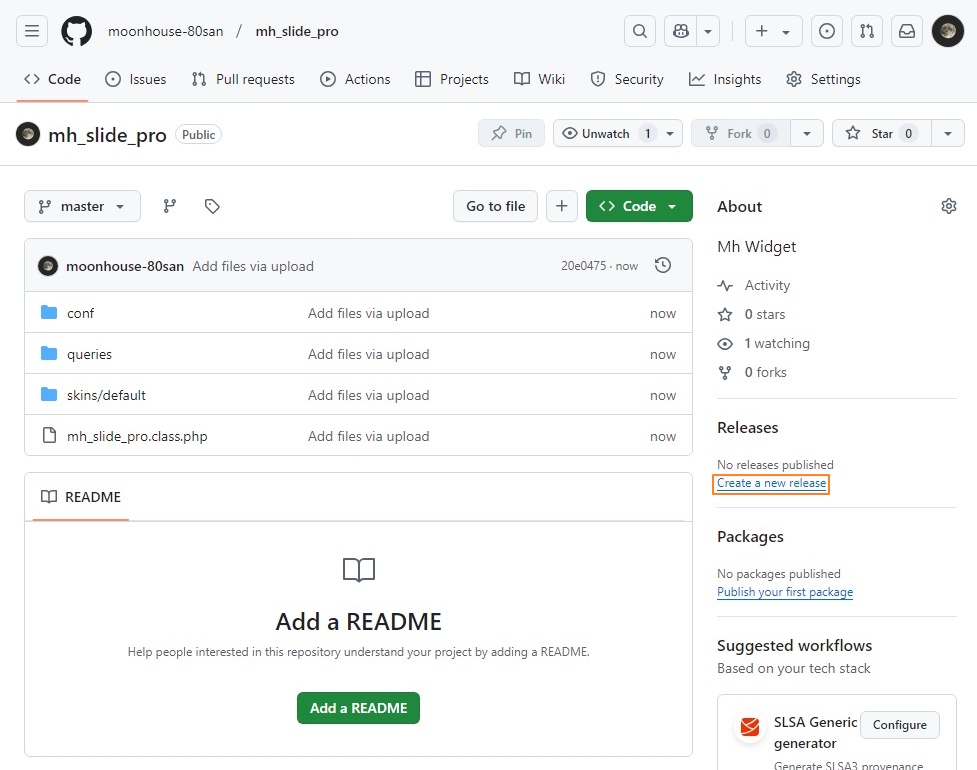Screen dimensions: 977x770
Task: Open latest commit message Add files via upload
Action: click(x=253, y=266)
